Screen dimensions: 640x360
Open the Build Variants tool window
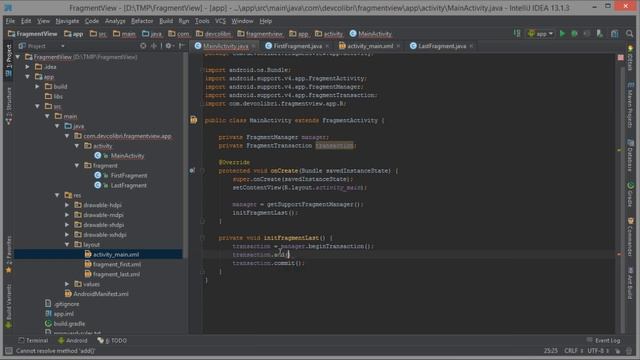click(9, 306)
